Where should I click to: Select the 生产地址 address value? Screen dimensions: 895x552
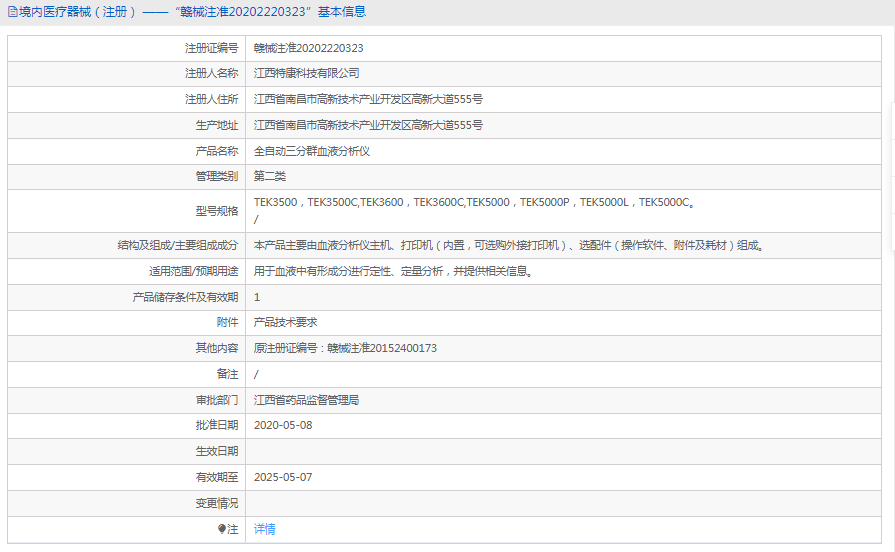click(368, 125)
